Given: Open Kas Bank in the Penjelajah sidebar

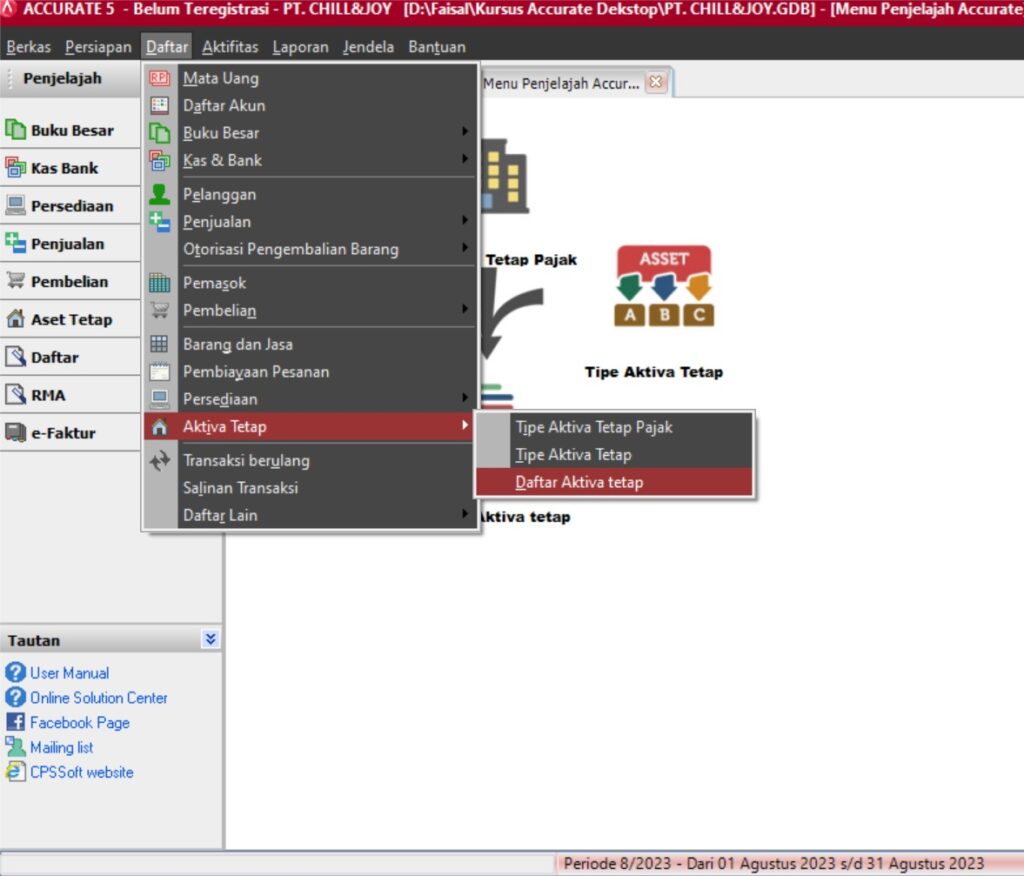Looking at the screenshot, I should coord(64,168).
